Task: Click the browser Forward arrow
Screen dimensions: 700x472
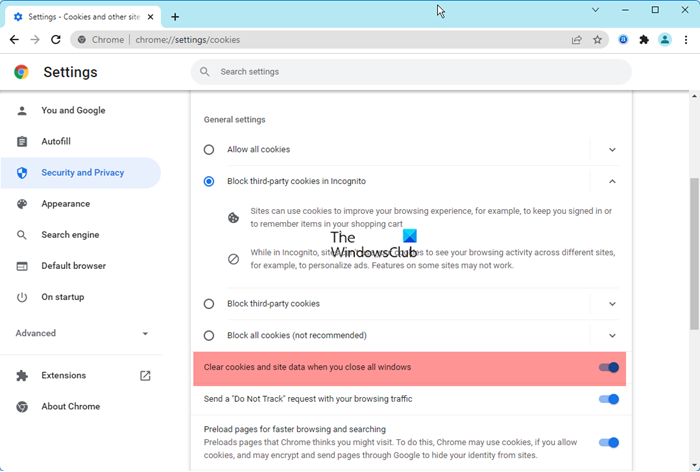Action: point(35,40)
